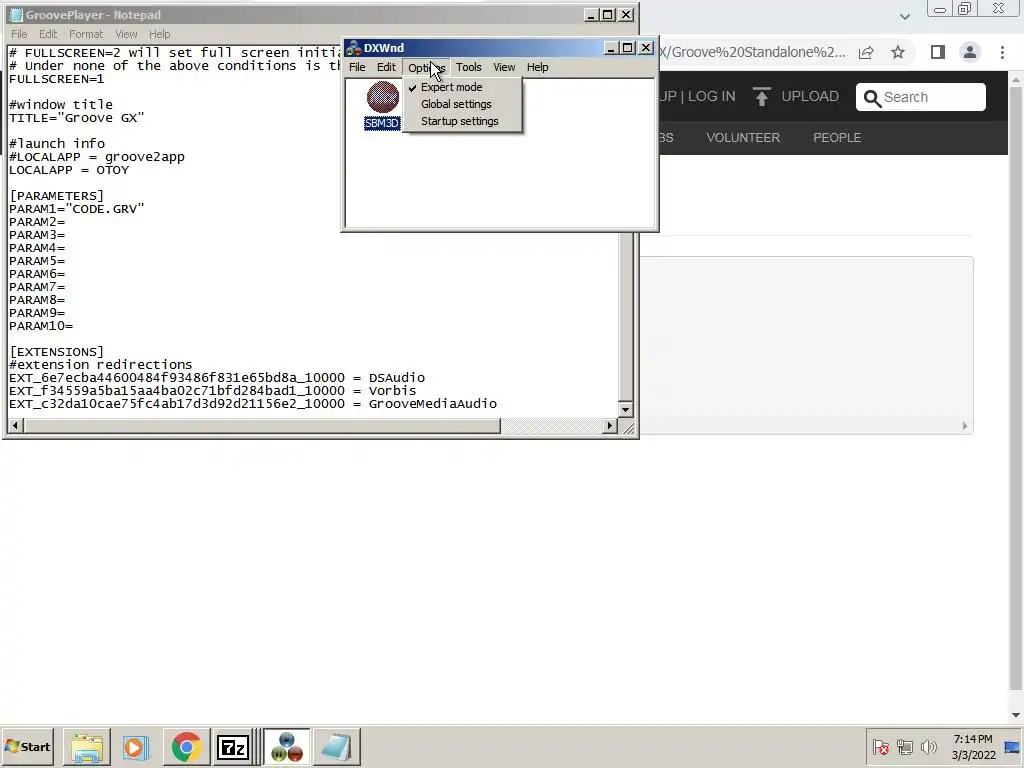1024x768 pixels.
Task: Open Notepad Format menu
Action: 86,34
